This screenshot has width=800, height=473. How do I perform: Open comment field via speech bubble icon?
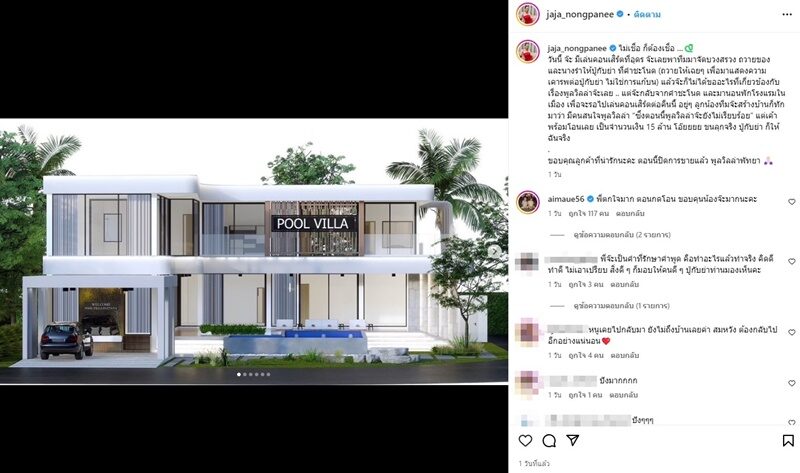click(549, 440)
